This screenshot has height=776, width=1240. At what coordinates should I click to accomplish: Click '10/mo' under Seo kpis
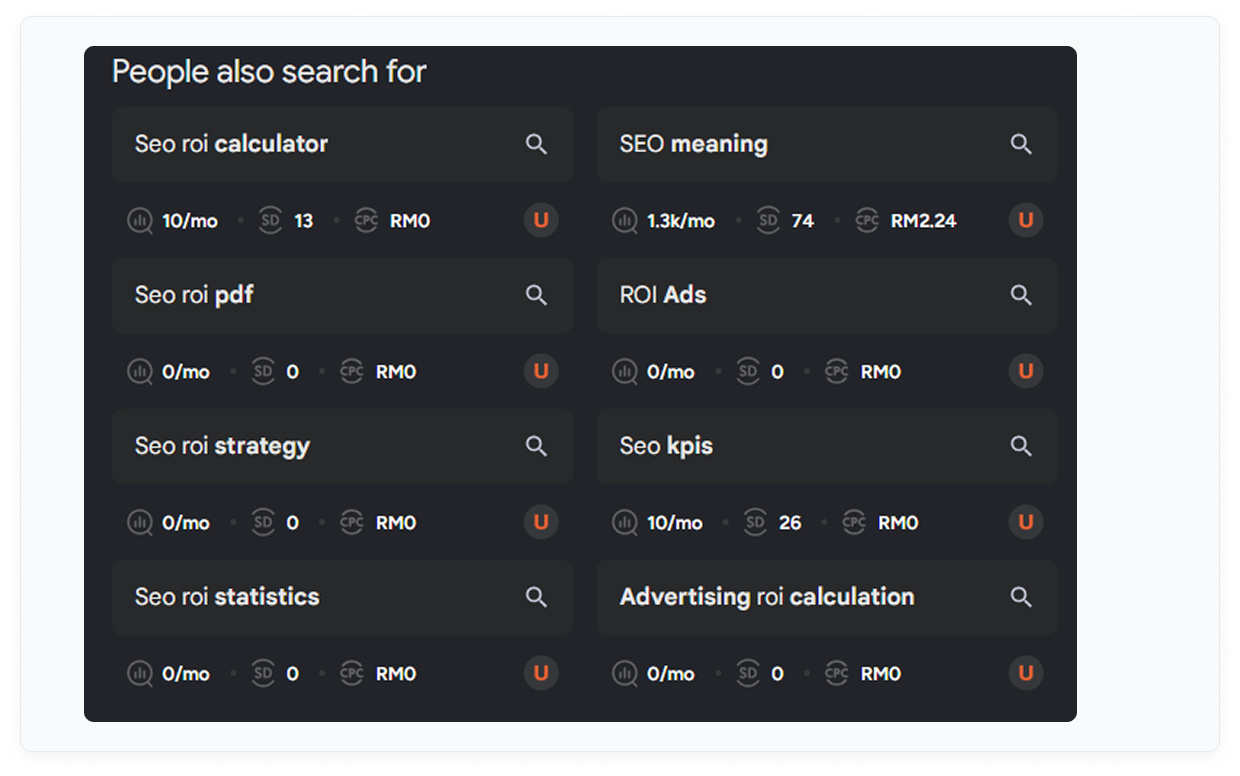[675, 522]
